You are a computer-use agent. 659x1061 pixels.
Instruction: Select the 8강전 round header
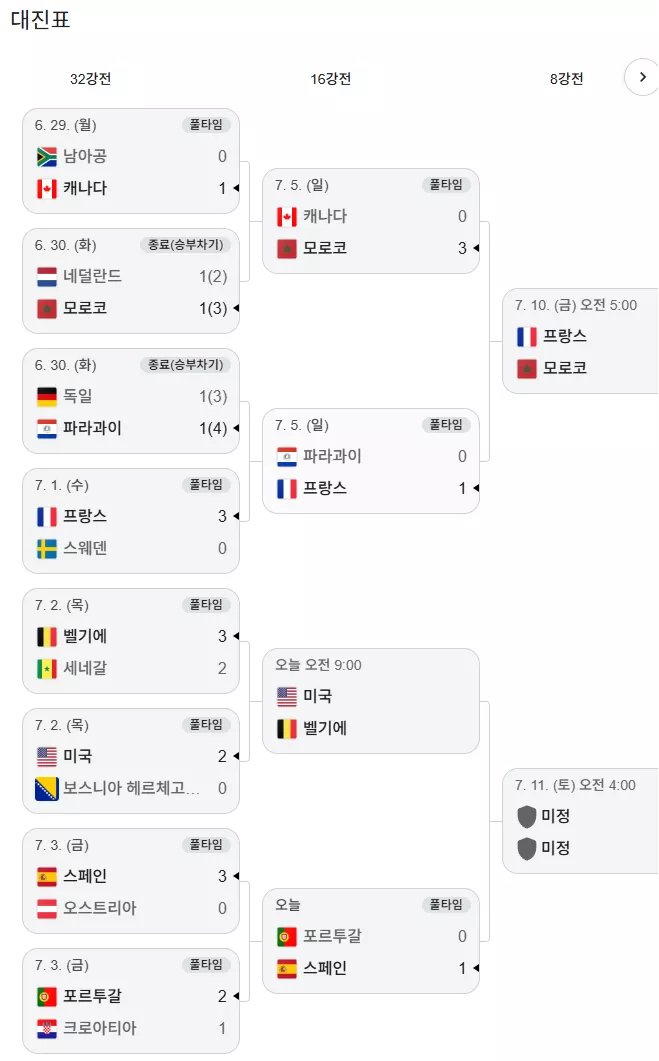[566, 78]
